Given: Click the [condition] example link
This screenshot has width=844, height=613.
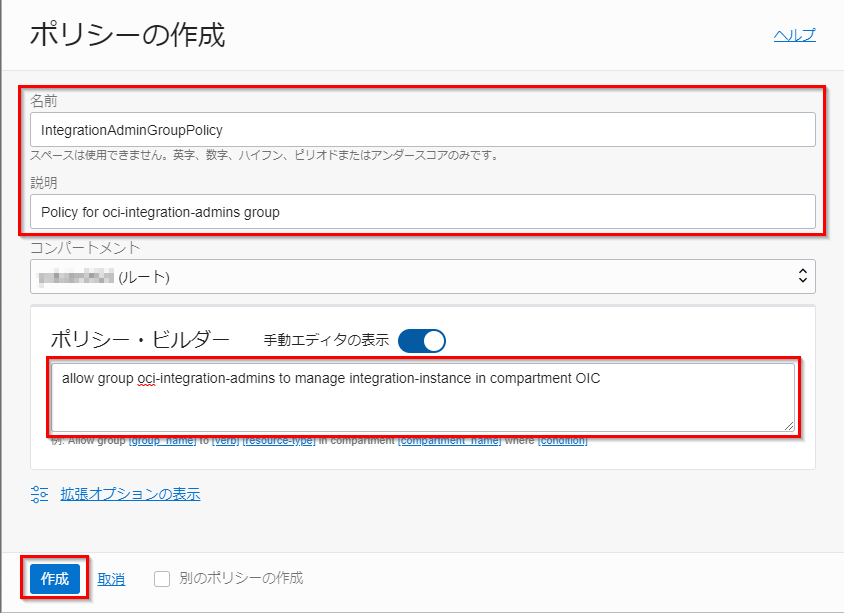Looking at the screenshot, I should [563, 441].
